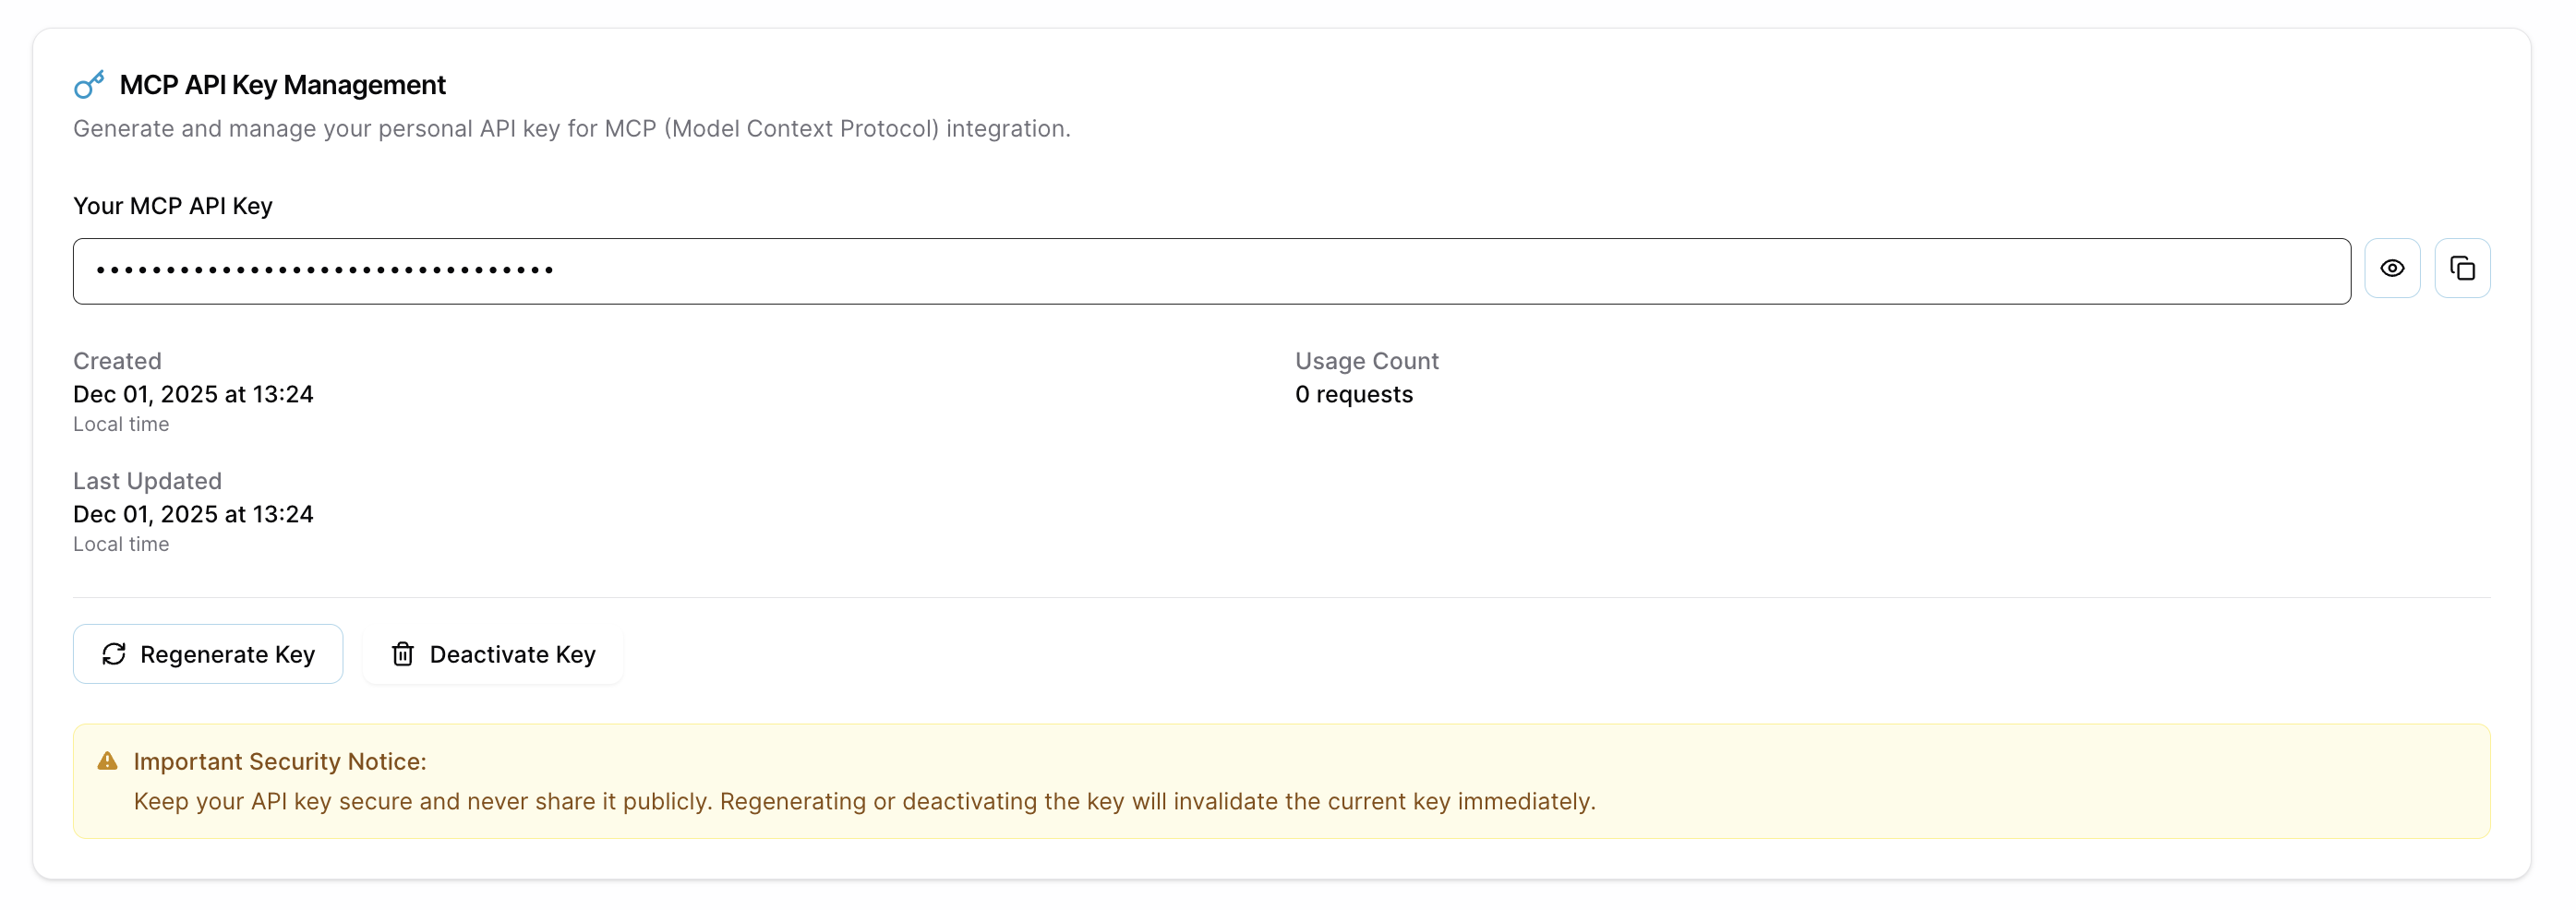This screenshot has height=910, width=2576.
Task: Click the Usage Count label
Action: coord(1366,361)
